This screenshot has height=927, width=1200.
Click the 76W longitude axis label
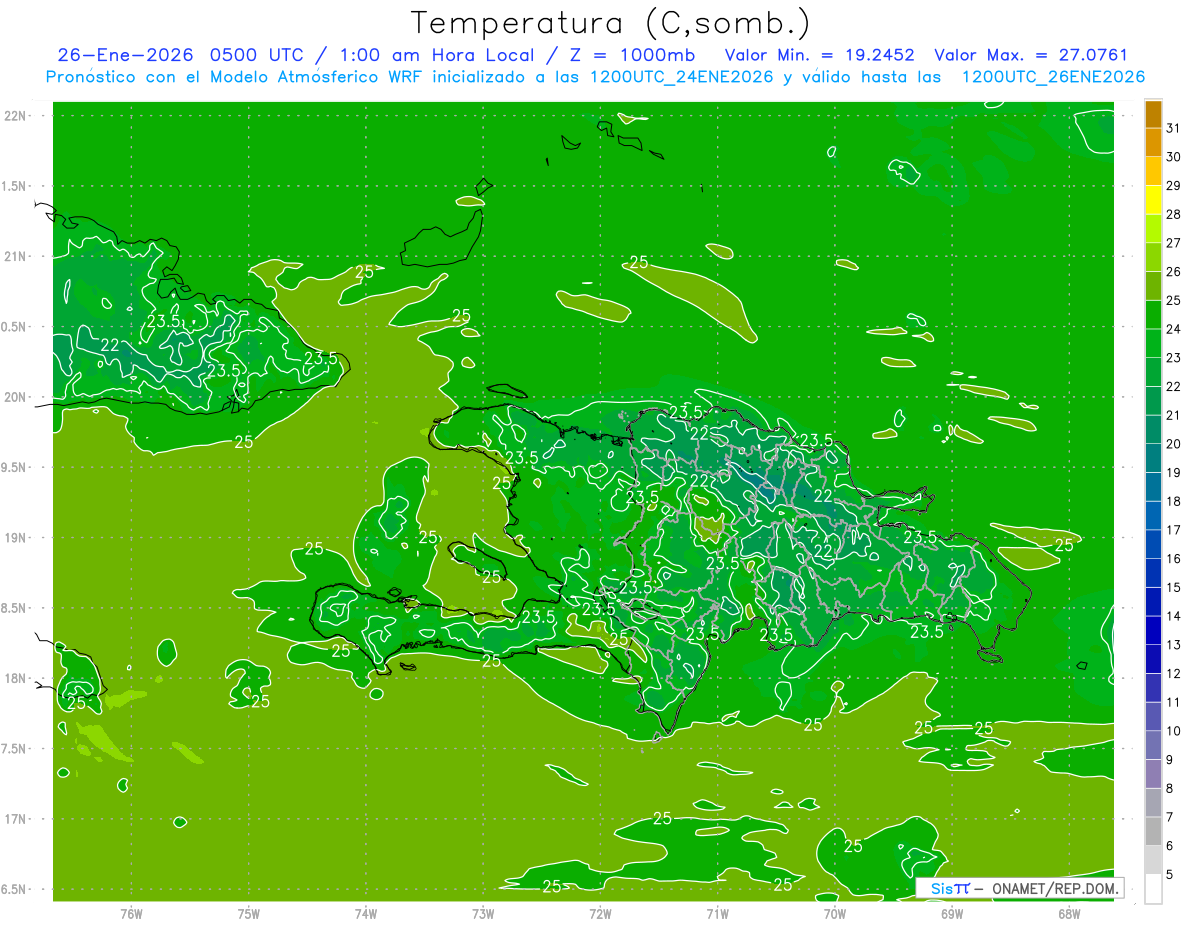point(131,914)
